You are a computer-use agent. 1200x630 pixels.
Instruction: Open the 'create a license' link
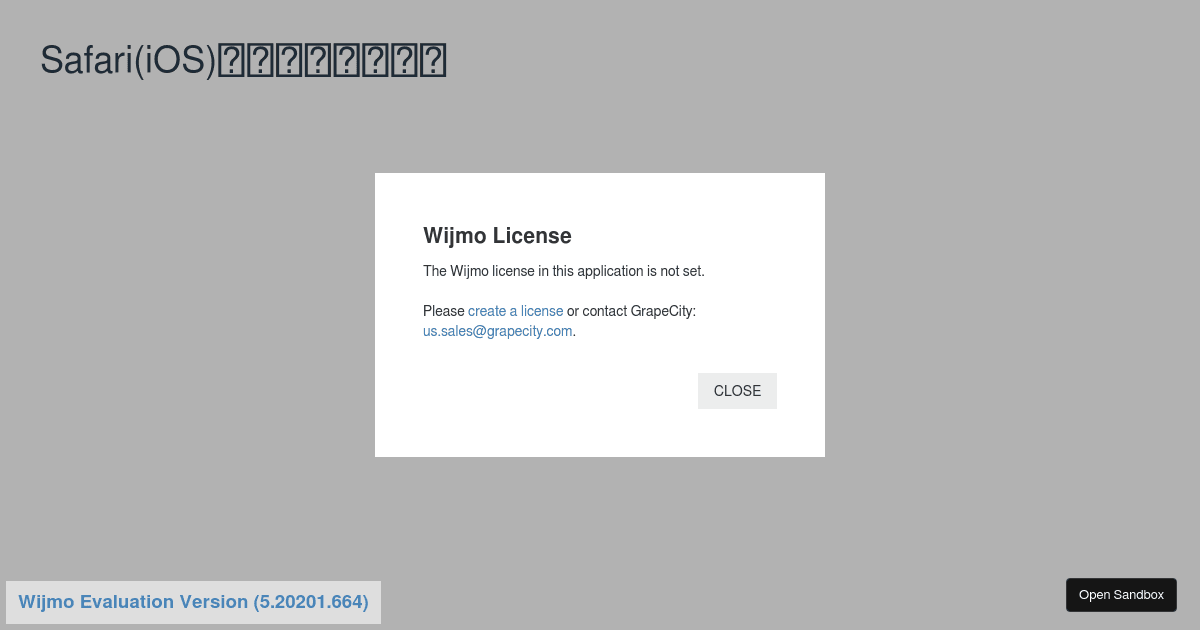point(515,311)
